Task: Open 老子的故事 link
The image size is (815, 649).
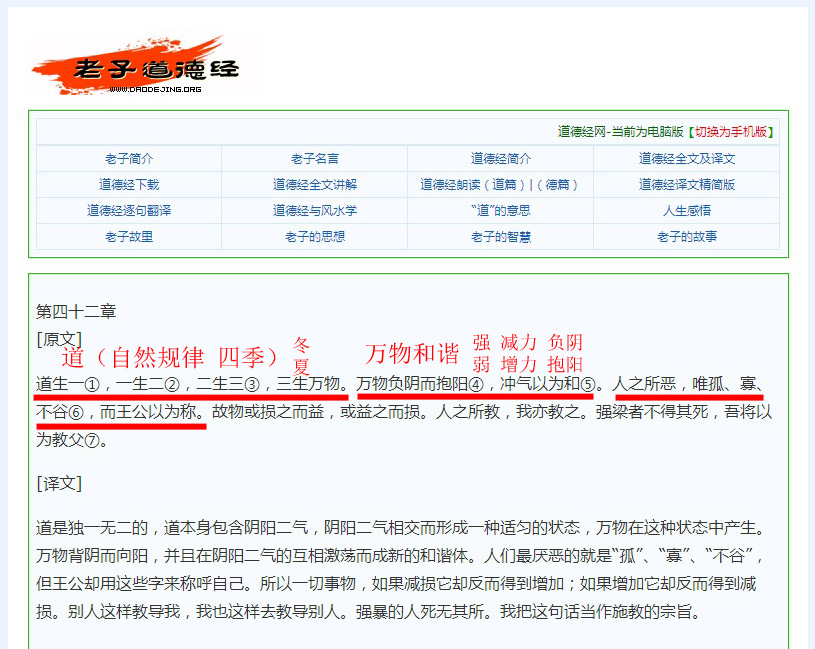Action: (x=687, y=236)
